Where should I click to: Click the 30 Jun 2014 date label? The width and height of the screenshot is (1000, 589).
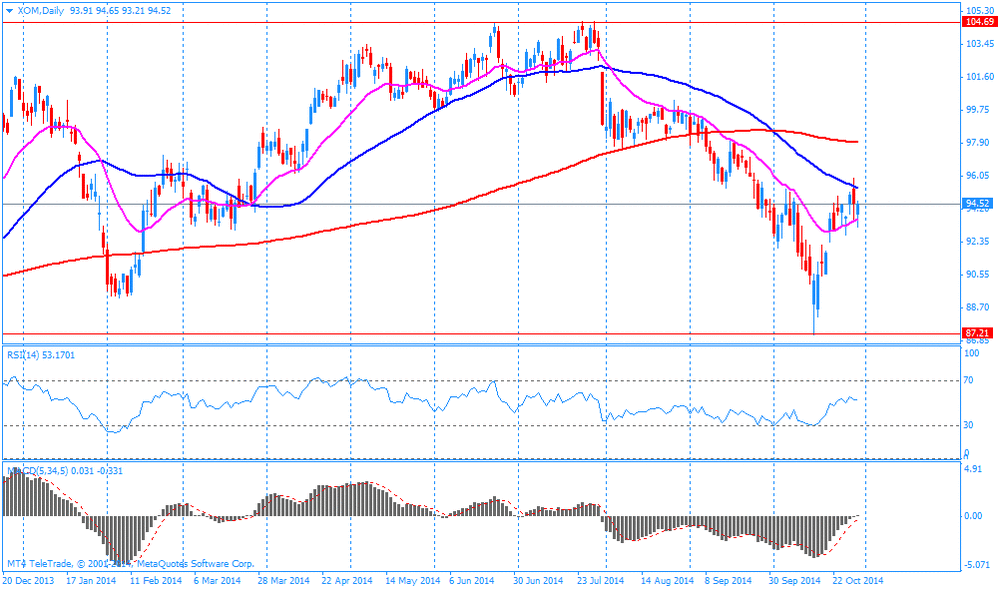(538, 581)
